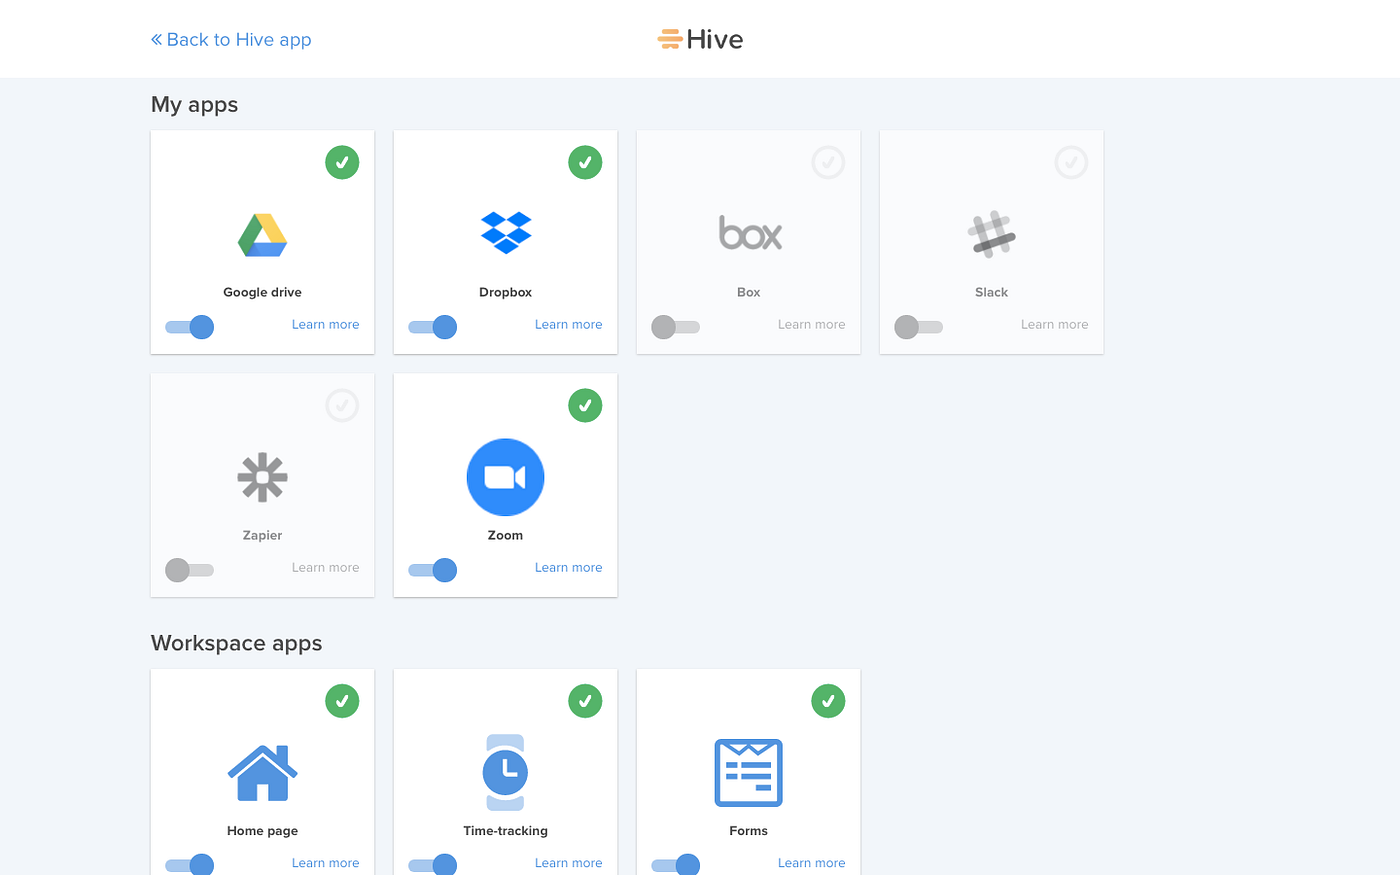Open Learn more for Box
The width and height of the screenshot is (1400, 875).
811,324
